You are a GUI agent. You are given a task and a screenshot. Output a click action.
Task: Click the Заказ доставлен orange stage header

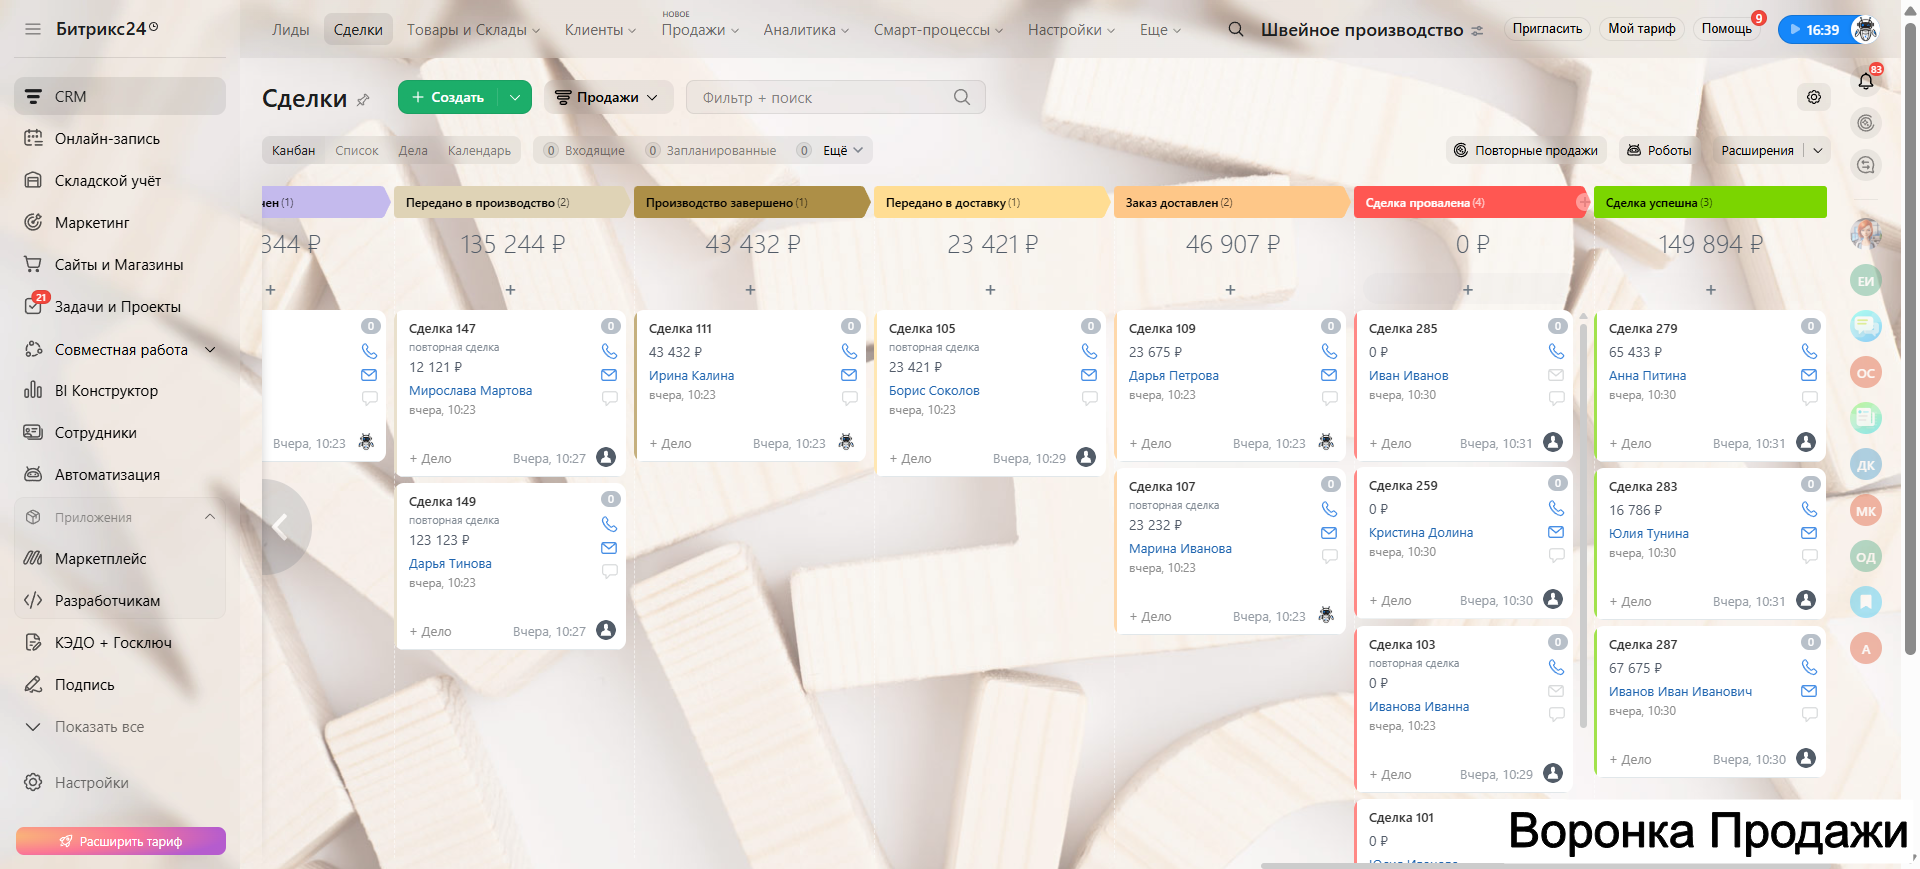[1230, 202]
